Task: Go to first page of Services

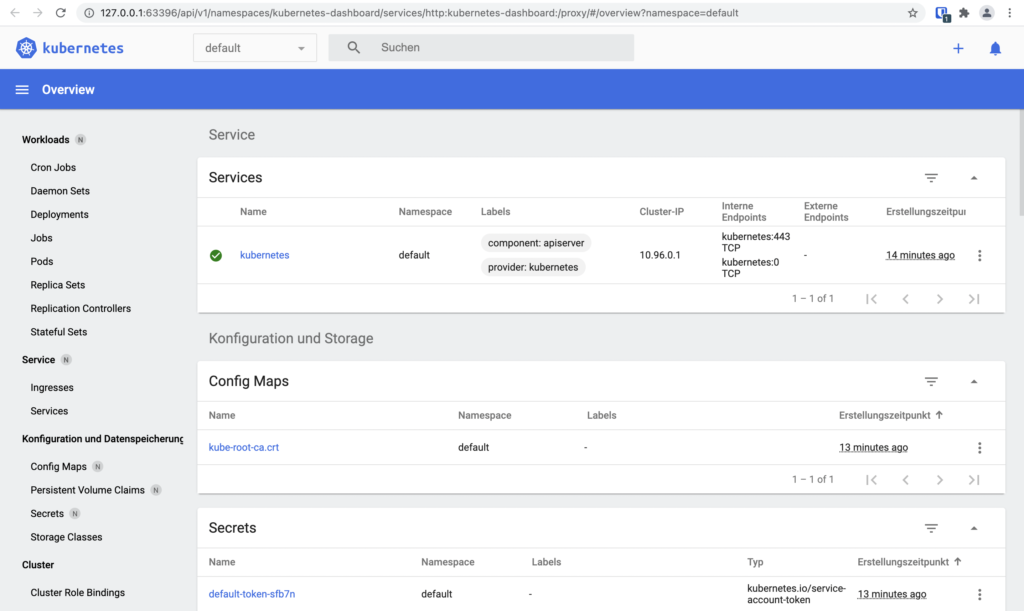Action: point(871,299)
